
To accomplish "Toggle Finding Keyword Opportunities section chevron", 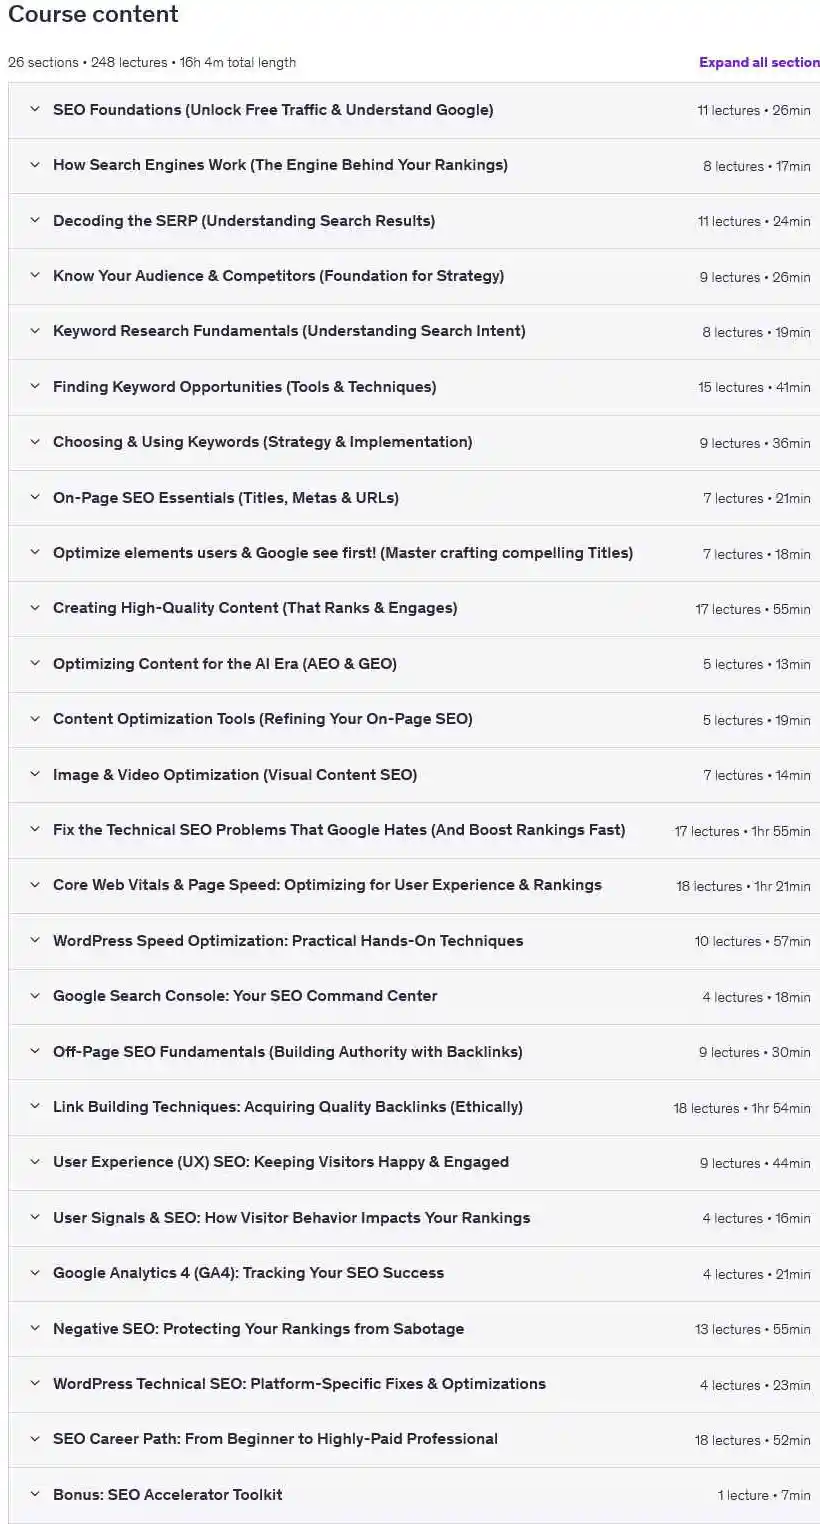I will coord(35,387).
